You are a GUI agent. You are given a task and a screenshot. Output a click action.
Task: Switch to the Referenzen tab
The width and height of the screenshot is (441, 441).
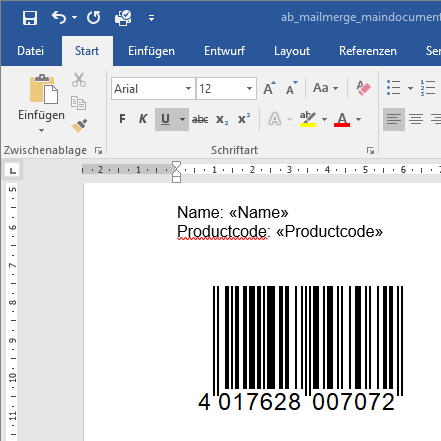point(368,51)
